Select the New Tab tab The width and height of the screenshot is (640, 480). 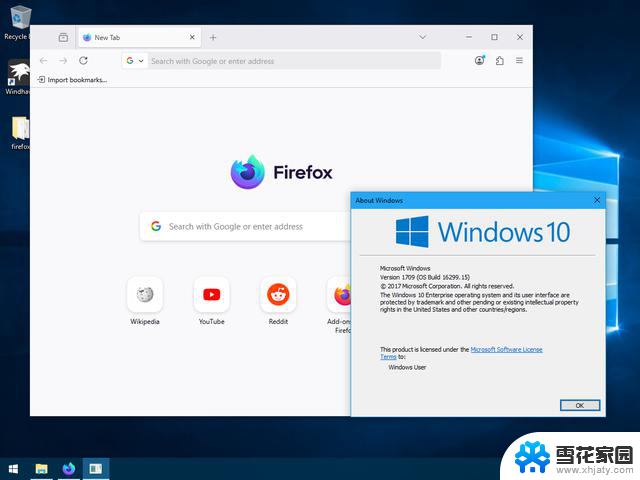(x=139, y=38)
